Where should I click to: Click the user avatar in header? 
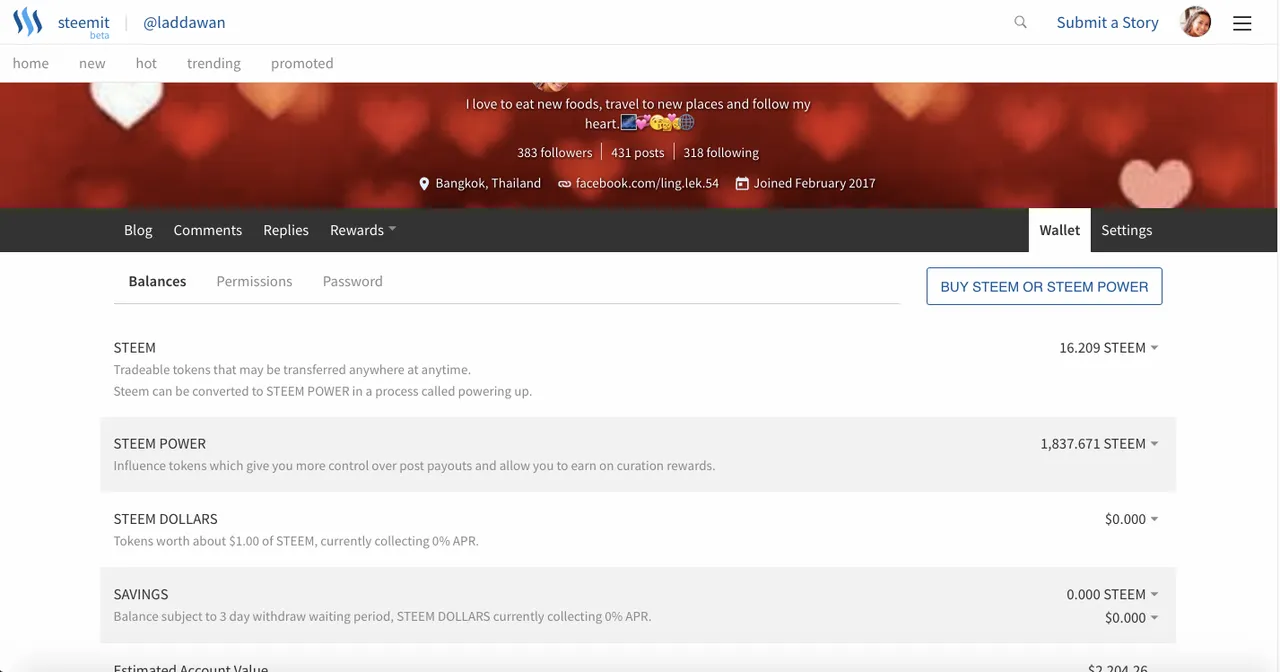coord(1196,22)
